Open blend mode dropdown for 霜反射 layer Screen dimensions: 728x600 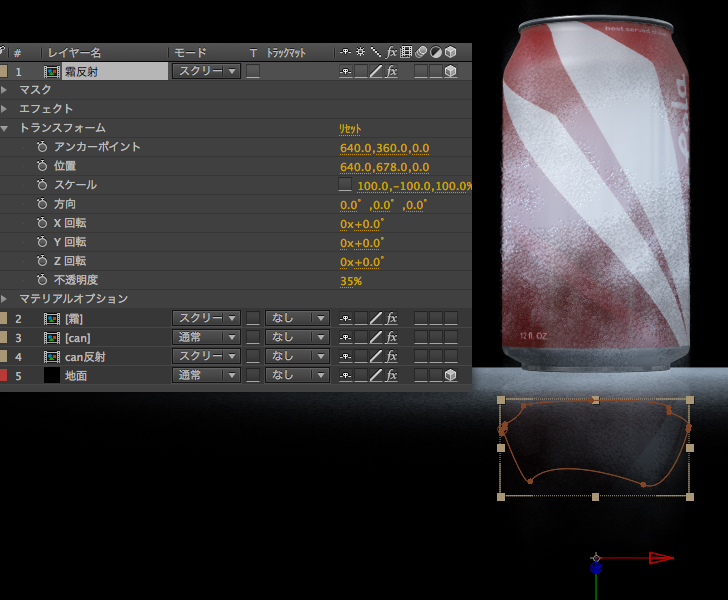(206, 71)
